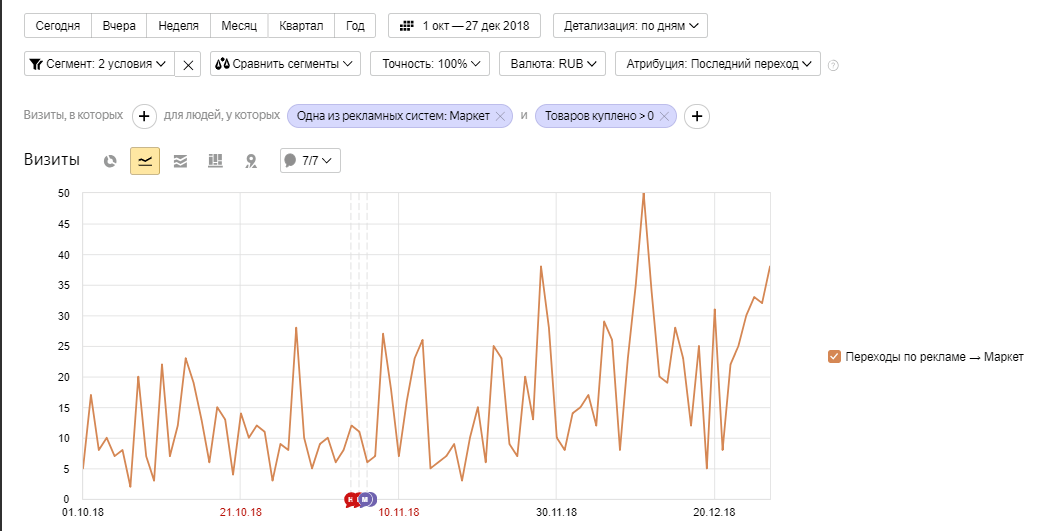Select the 'Неделя' period tab
Viewport: 1037px width, 531px height.
(x=178, y=25)
